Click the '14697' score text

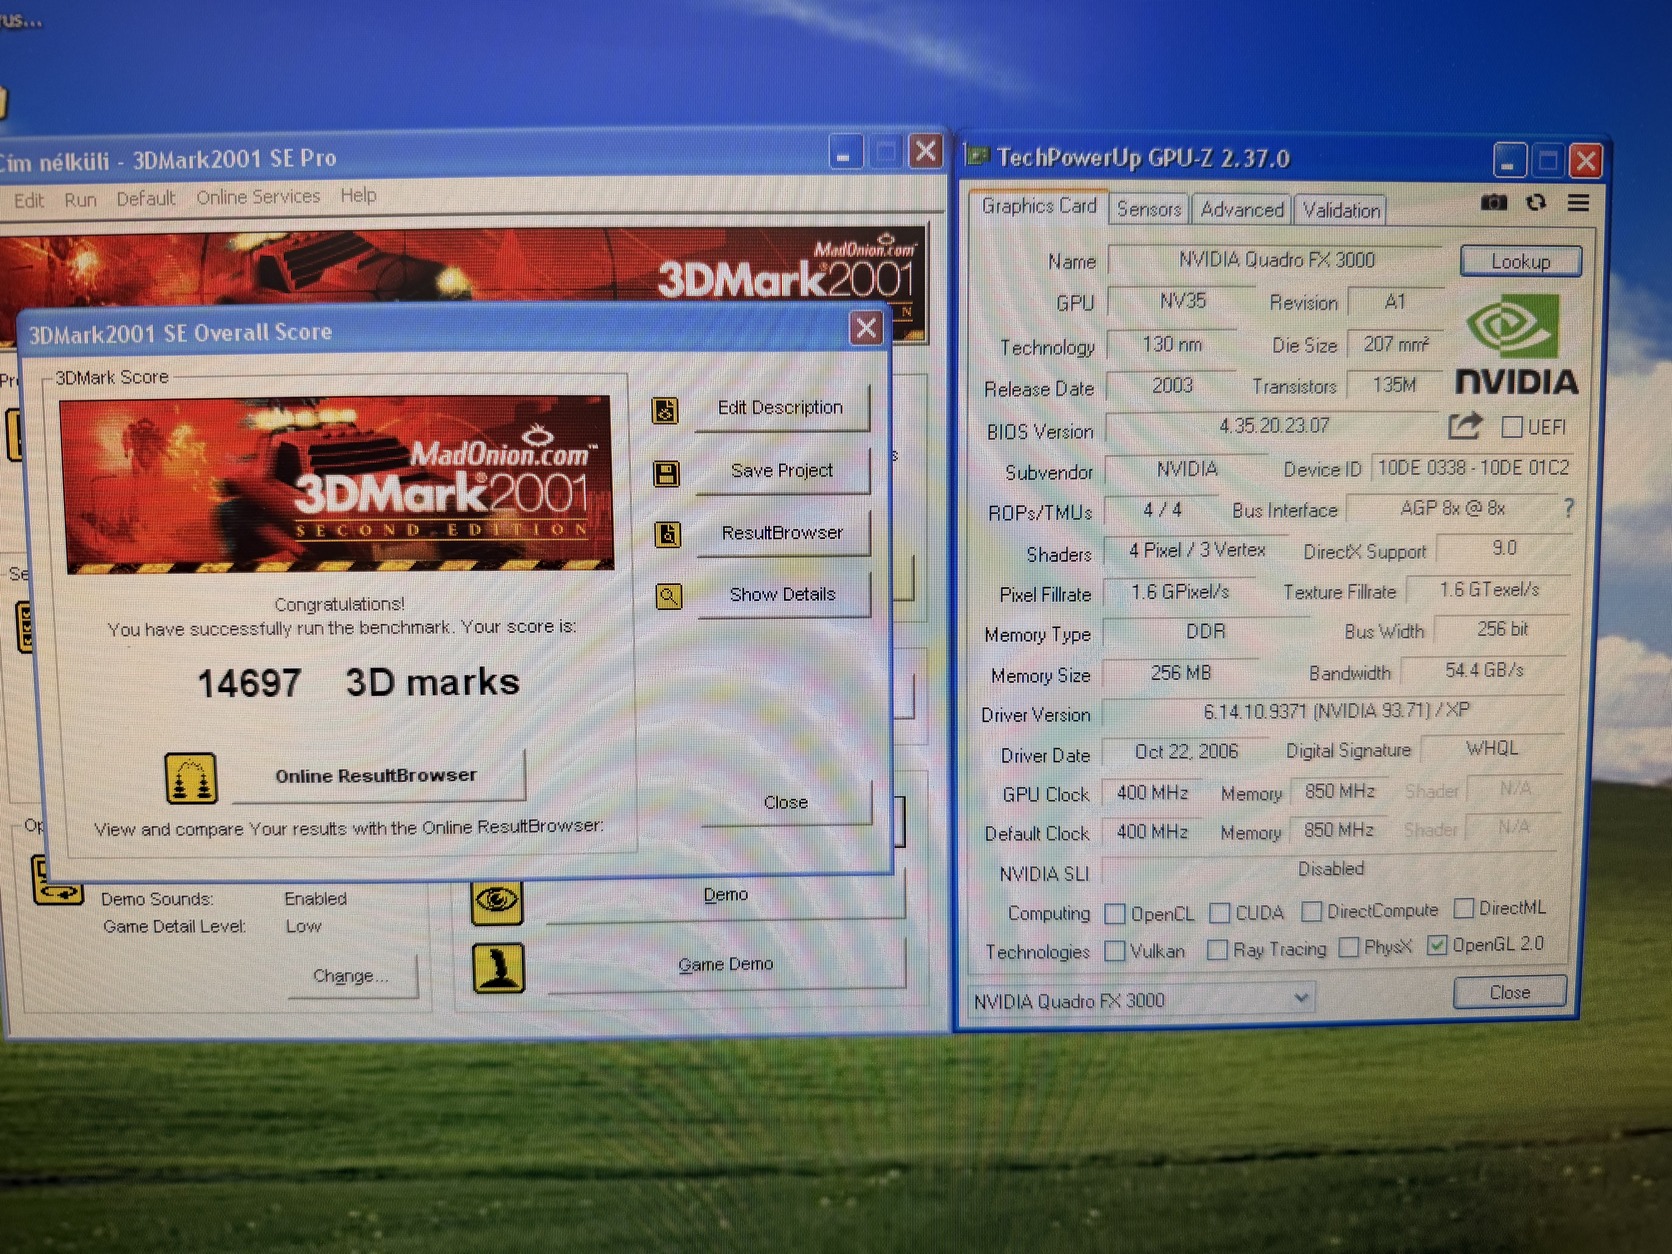[249, 684]
